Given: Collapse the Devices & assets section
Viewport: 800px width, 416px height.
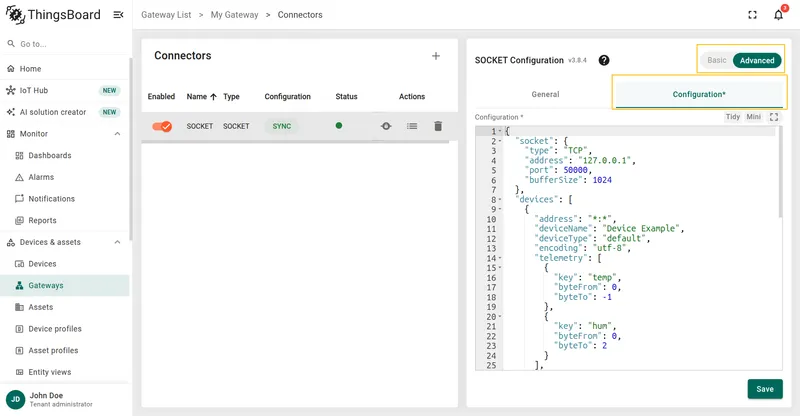Looking at the screenshot, I should 117,242.
